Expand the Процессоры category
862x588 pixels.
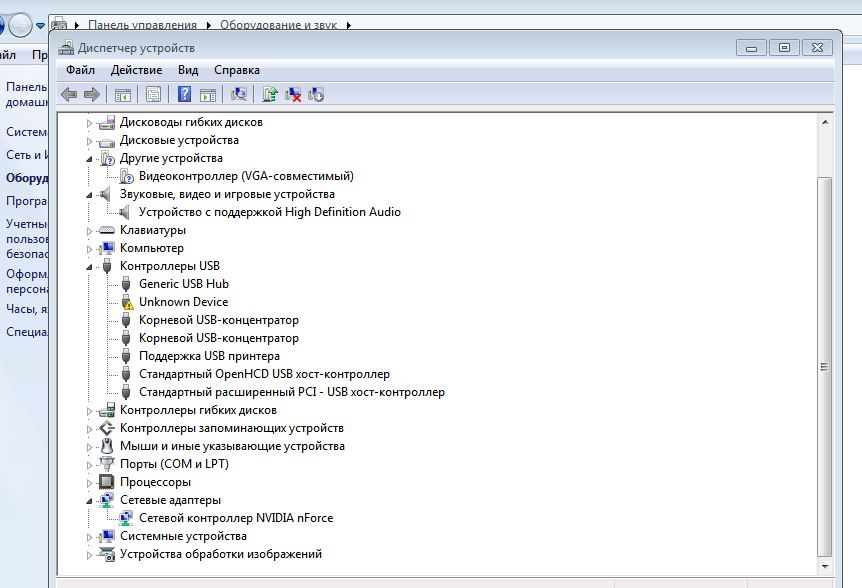[x=89, y=483]
